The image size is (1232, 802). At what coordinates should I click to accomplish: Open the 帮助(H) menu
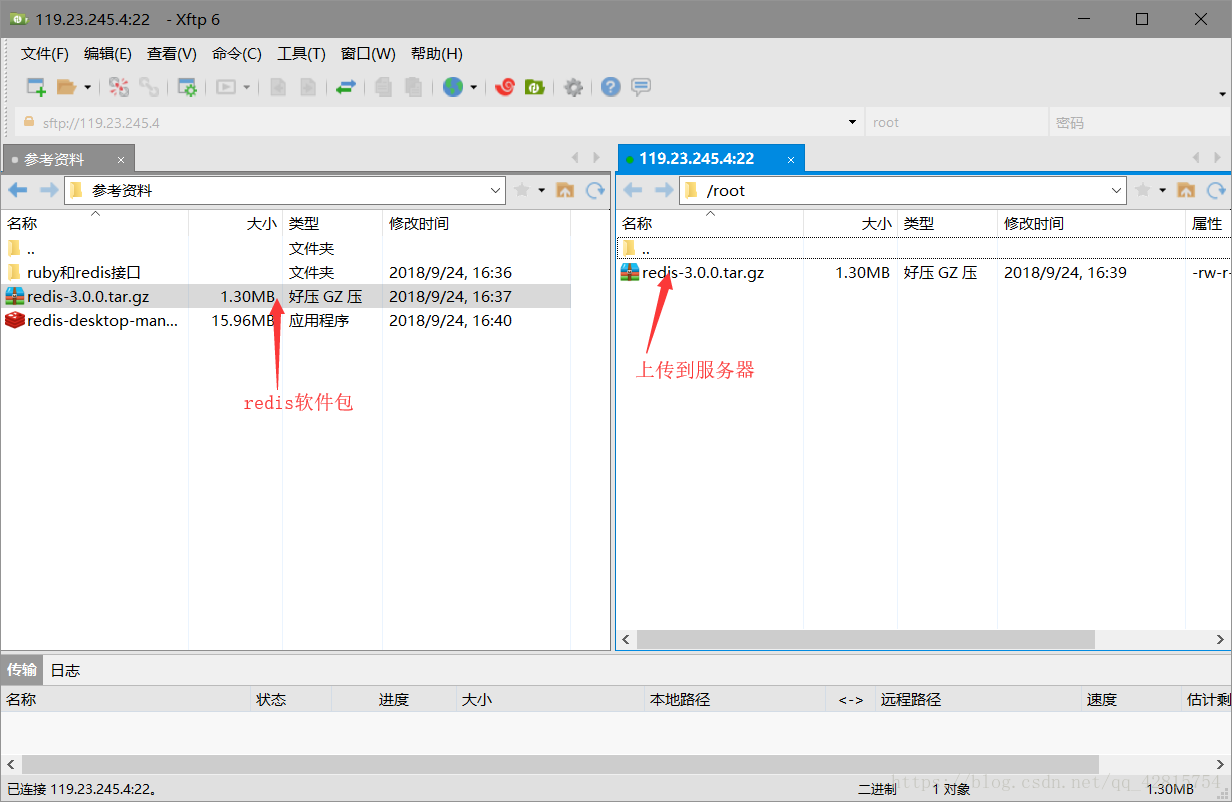point(437,54)
